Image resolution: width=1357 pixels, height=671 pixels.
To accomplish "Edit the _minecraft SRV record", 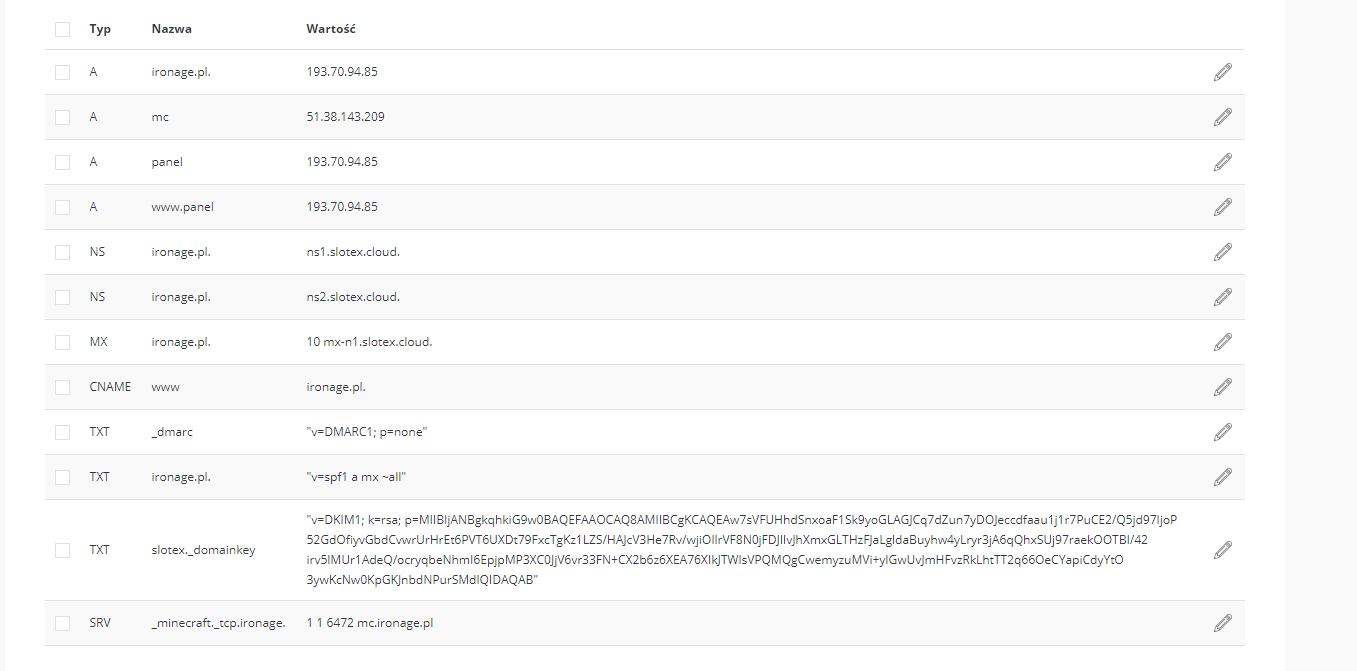I will [1222, 623].
